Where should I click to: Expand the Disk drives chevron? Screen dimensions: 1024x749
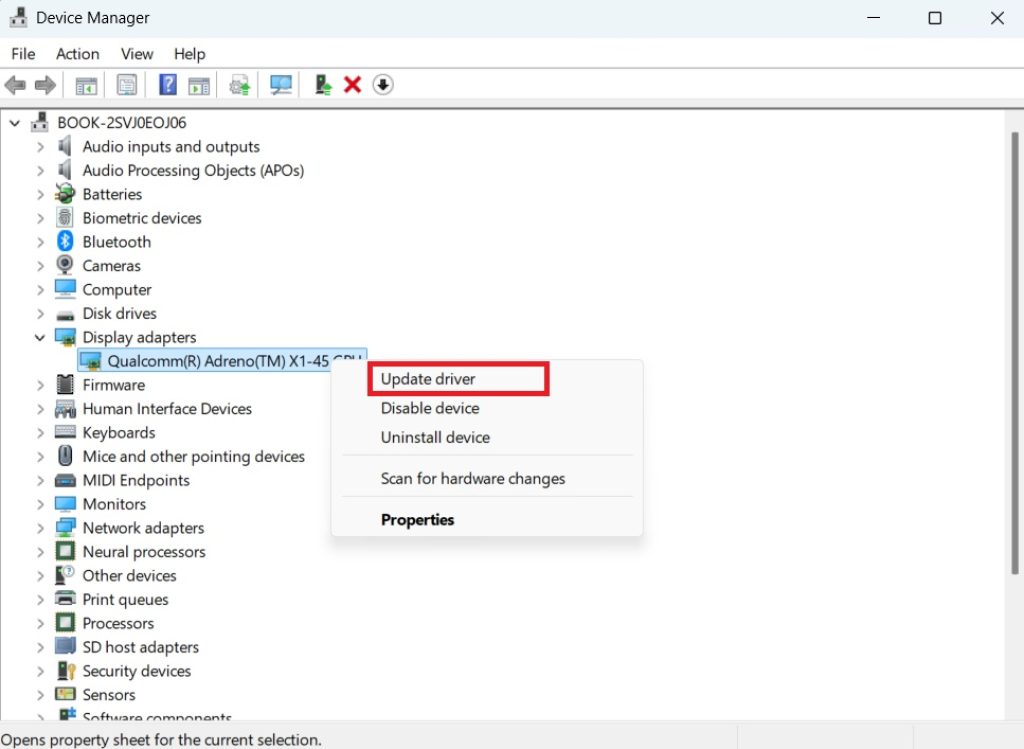point(40,313)
